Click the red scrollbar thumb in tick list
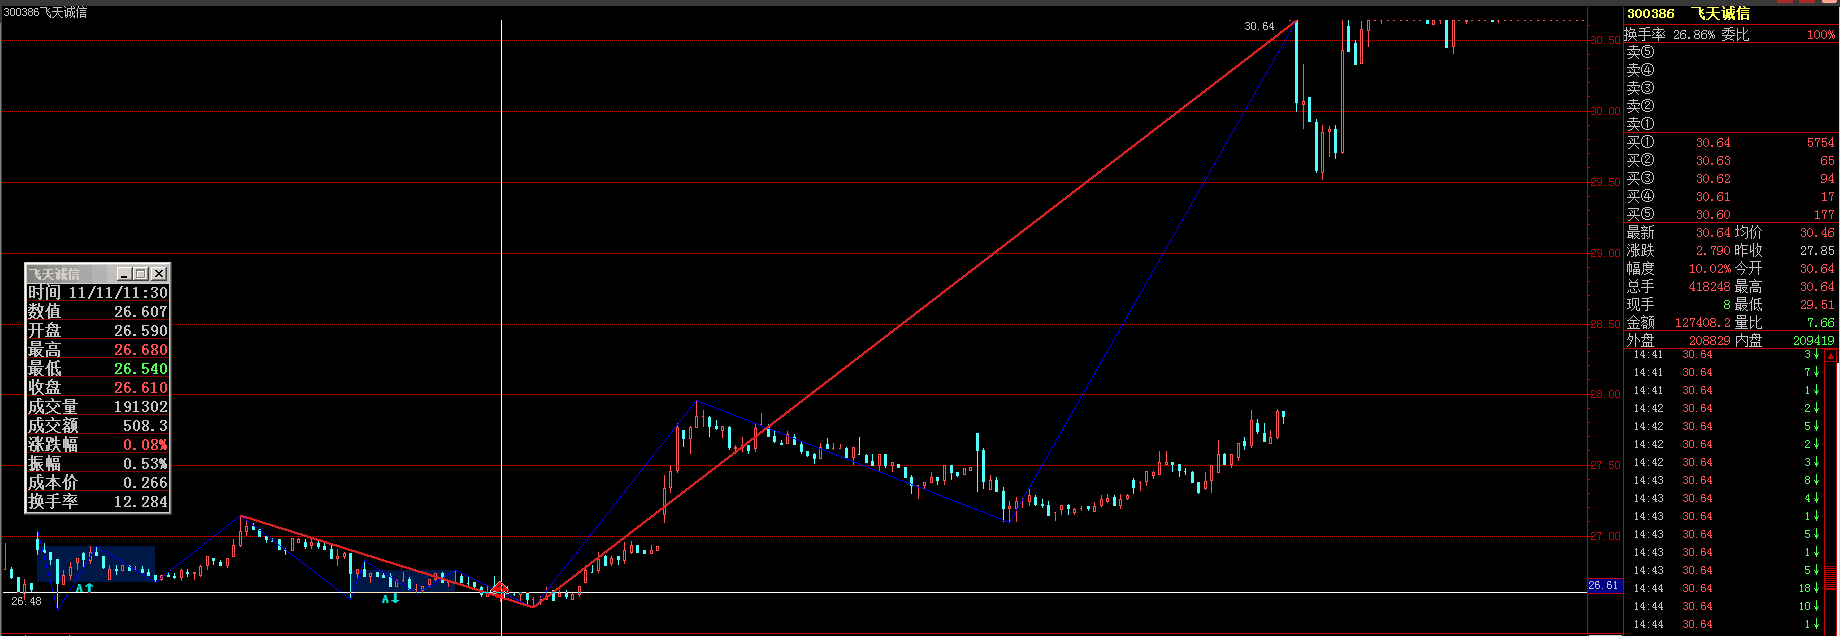 coord(1831,577)
